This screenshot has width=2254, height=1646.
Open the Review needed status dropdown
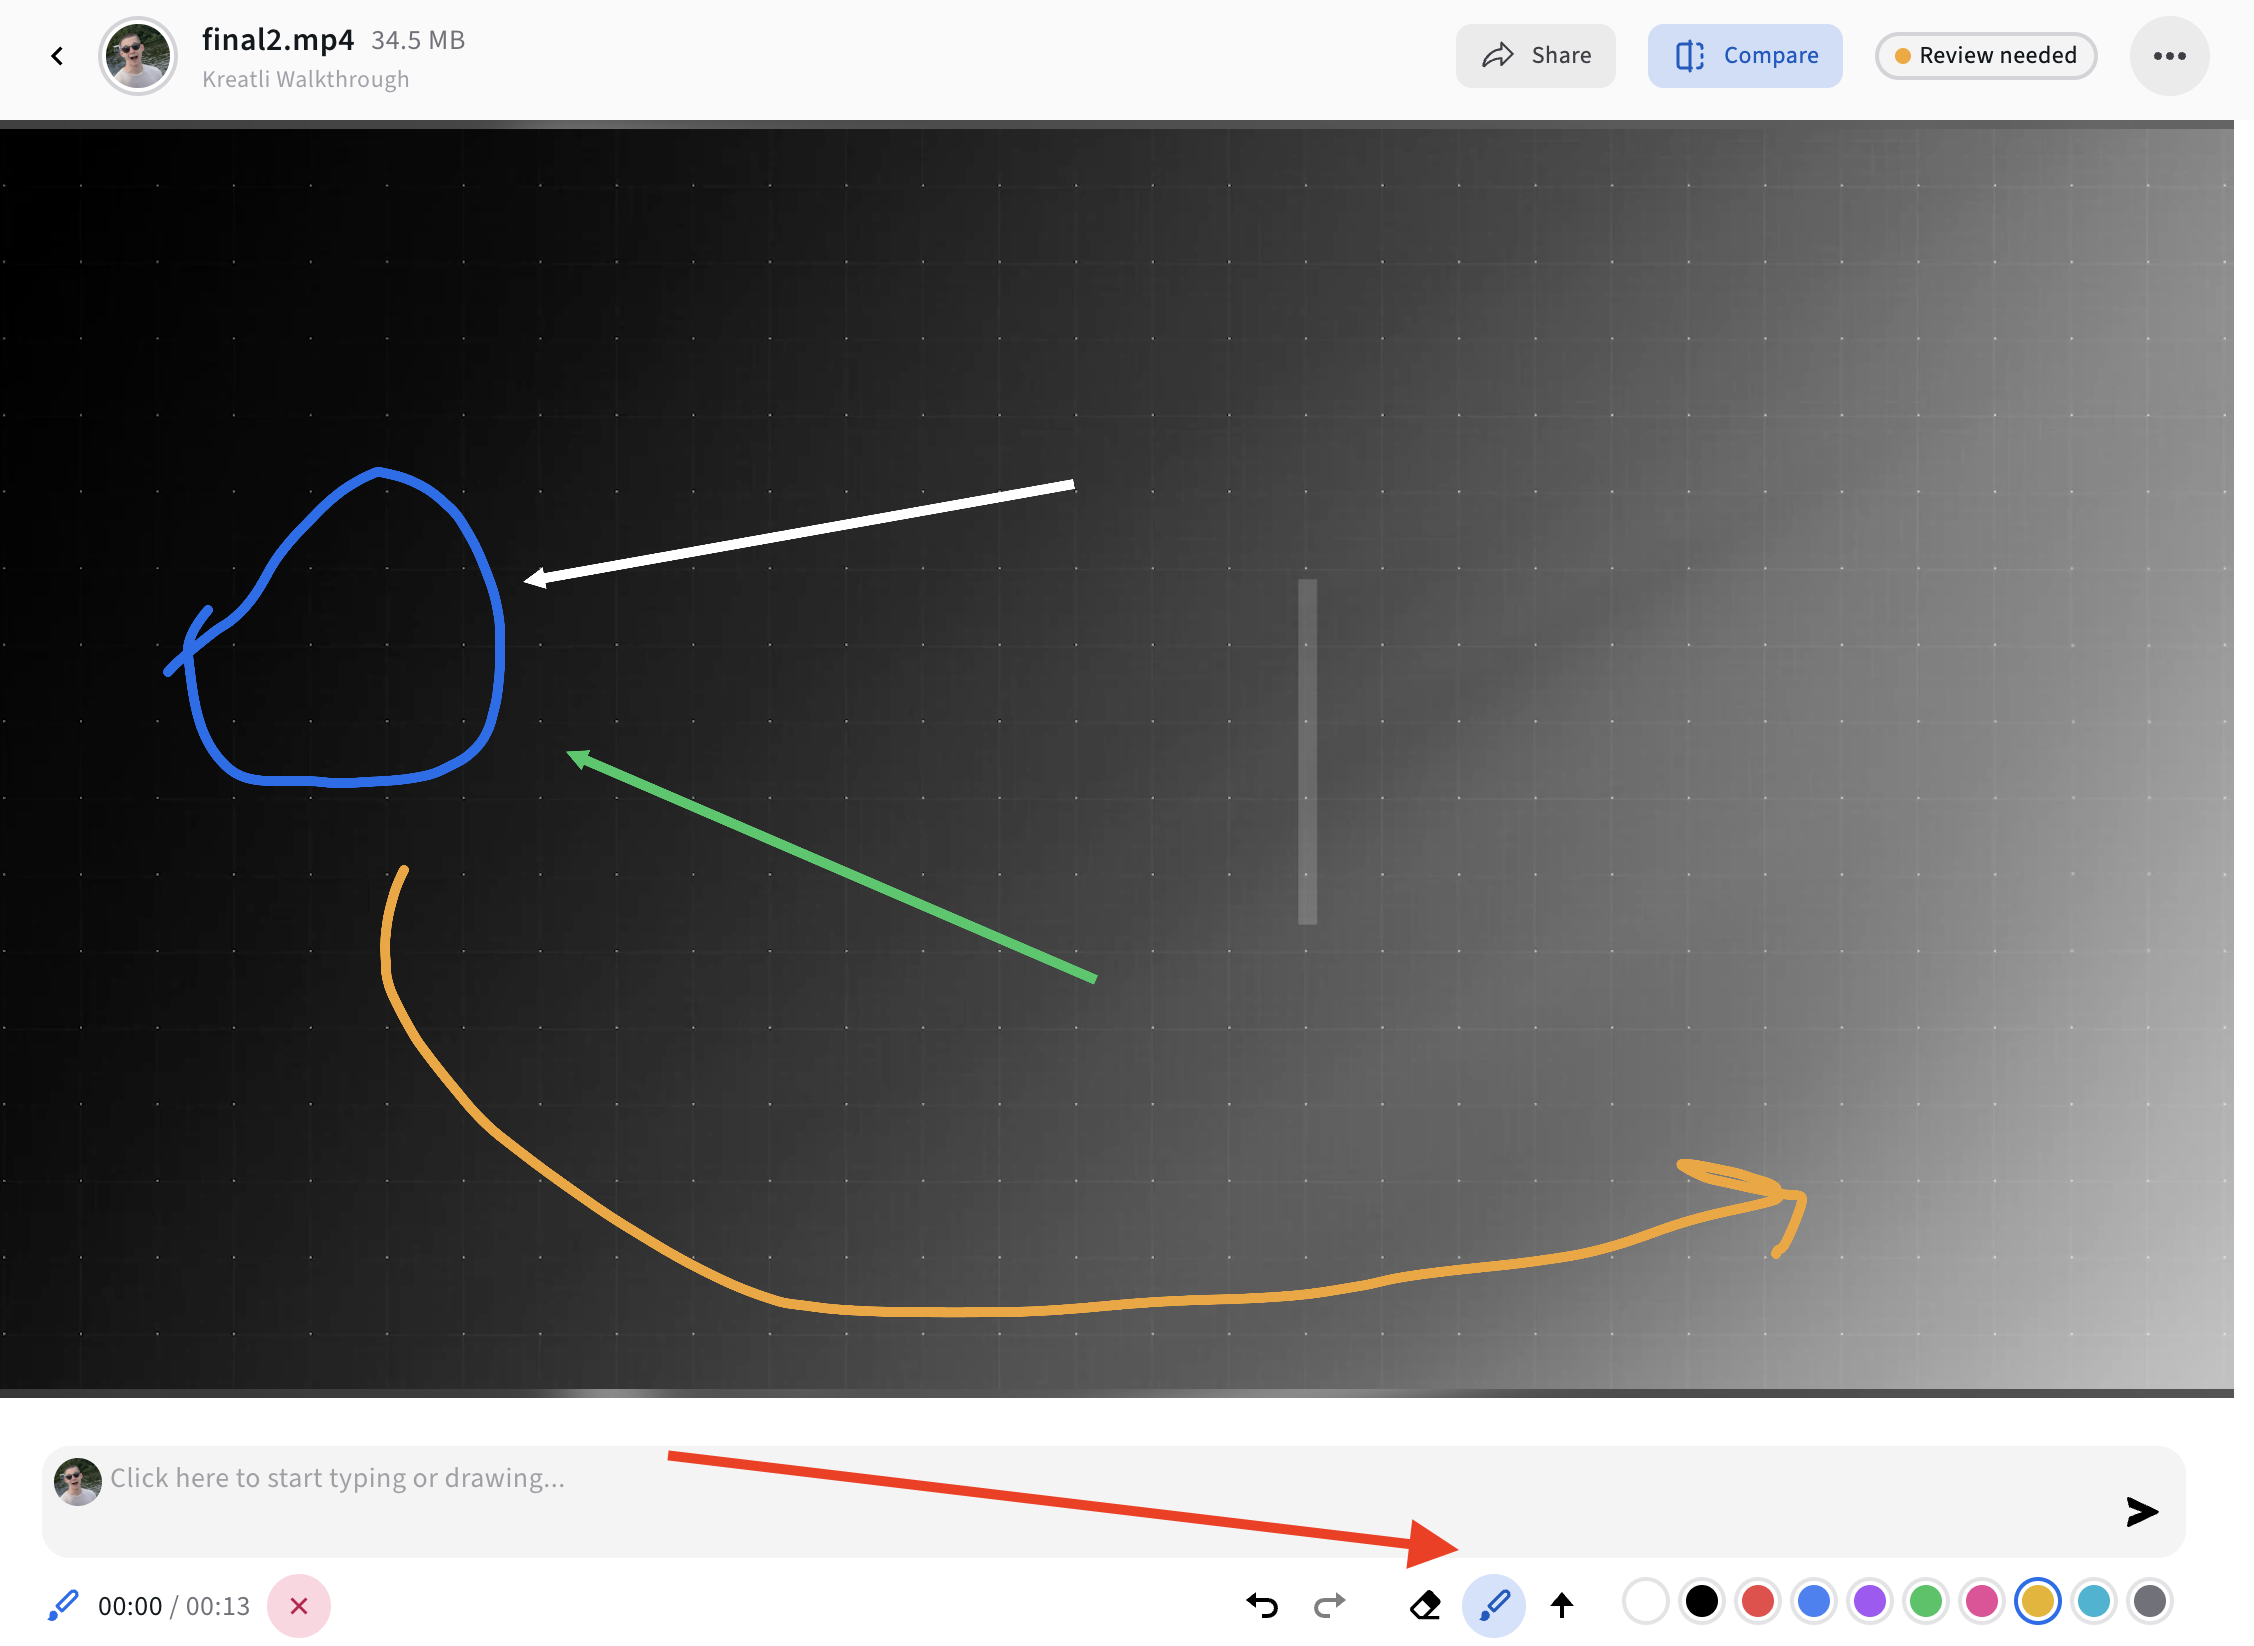[x=1985, y=55]
